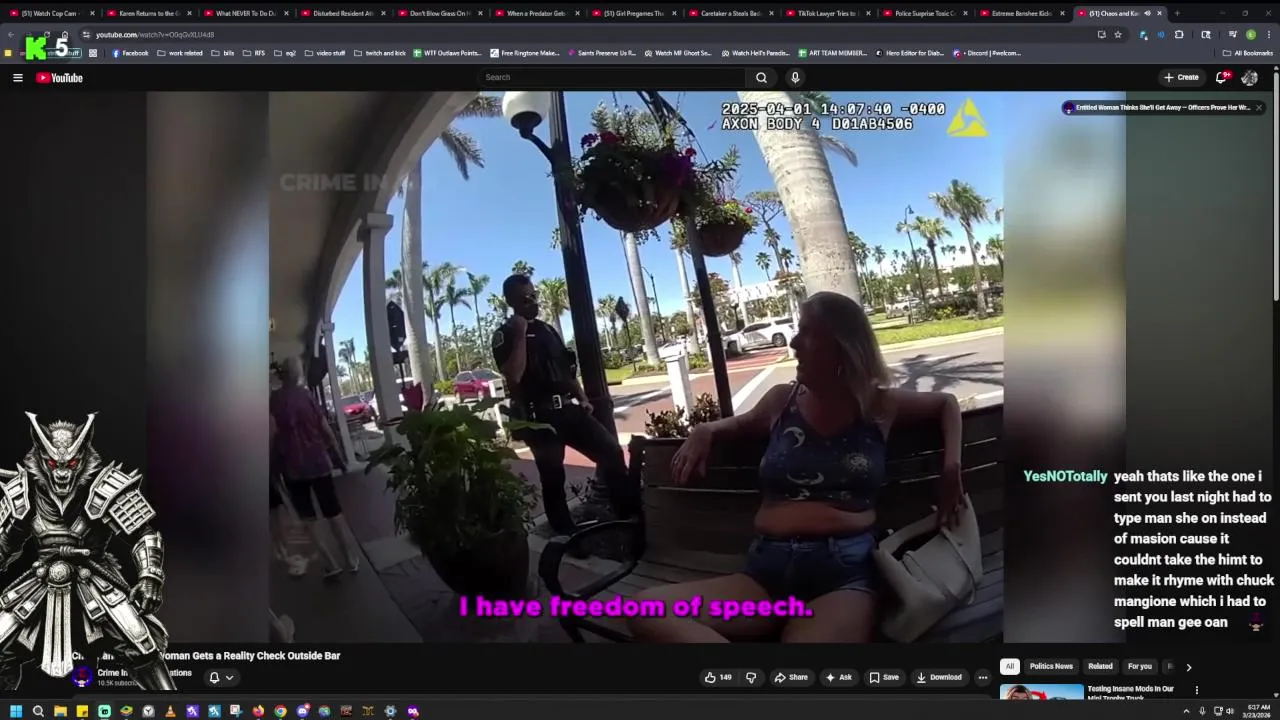Bookmark this page with star icon
The width and height of the screenshot is (1280, 720).
tap(1118, 34)
